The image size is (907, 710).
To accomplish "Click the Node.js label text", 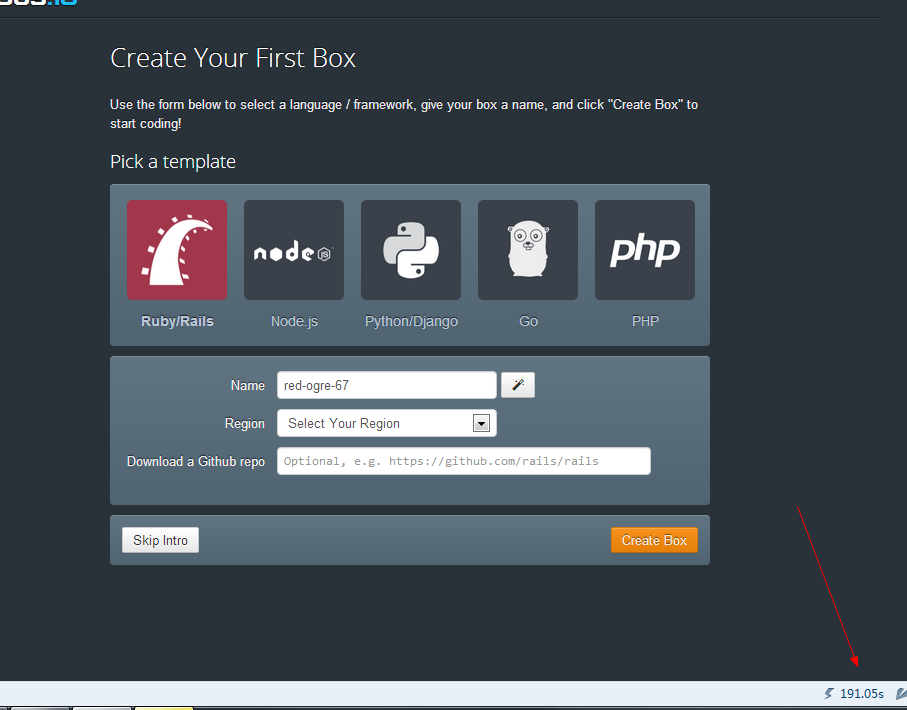I will [x=294, y=321].
